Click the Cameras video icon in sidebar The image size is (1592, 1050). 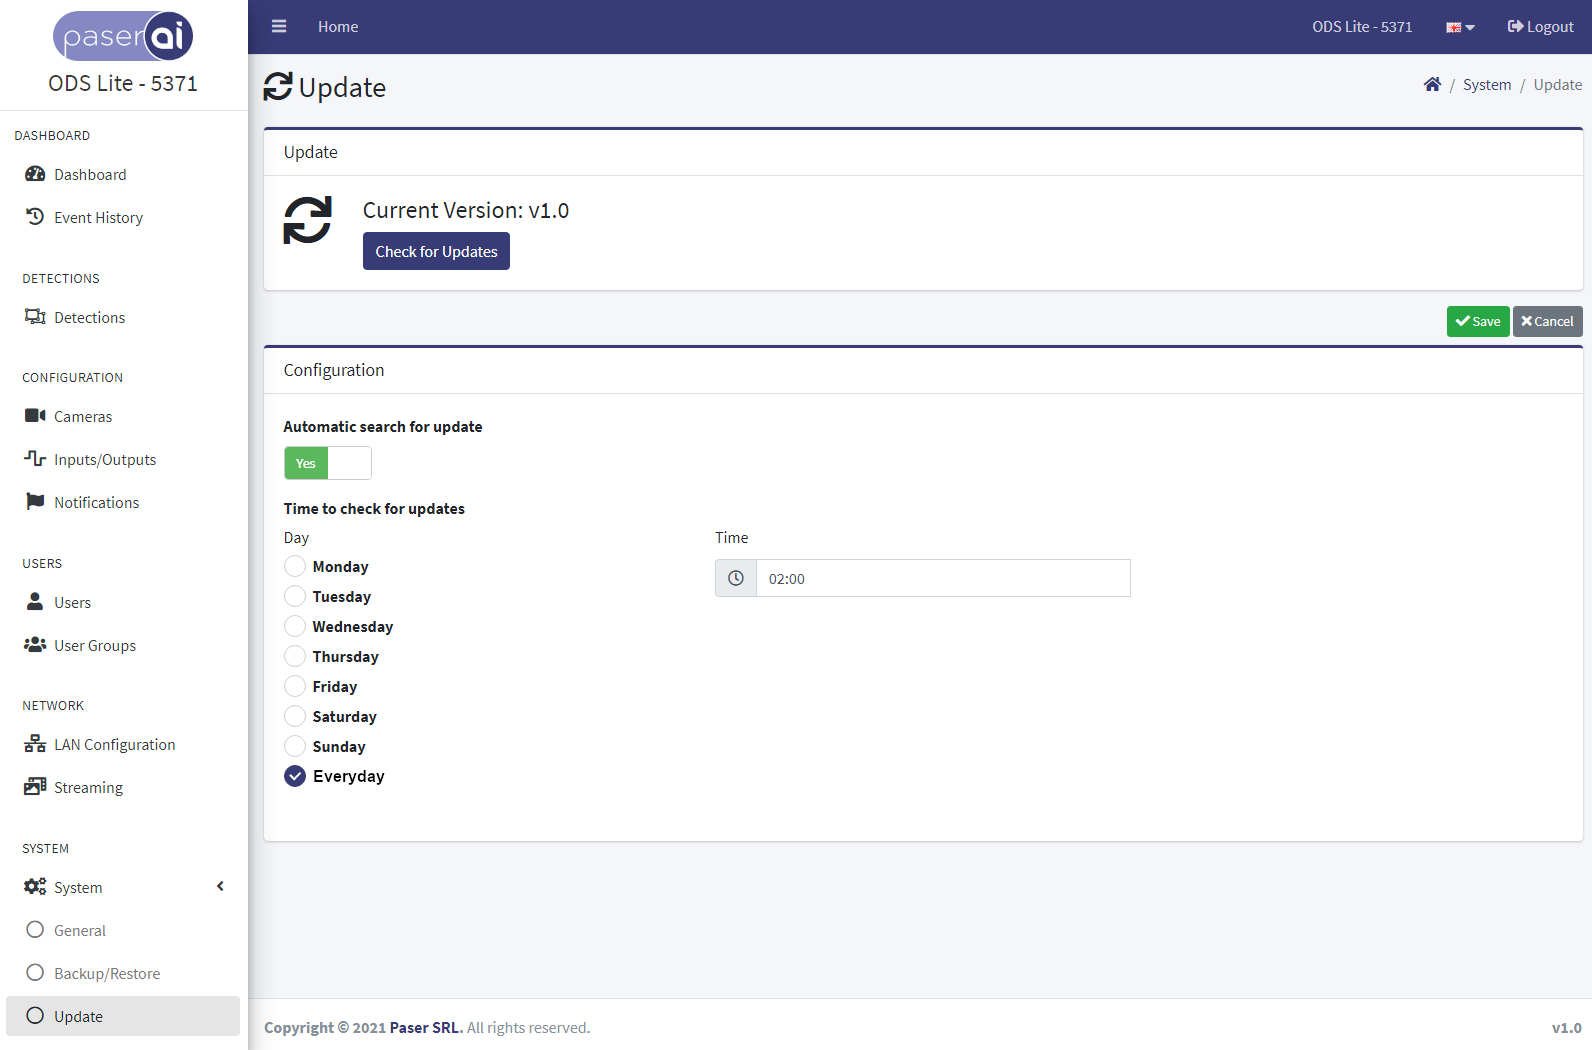click(x=35, y=416)
